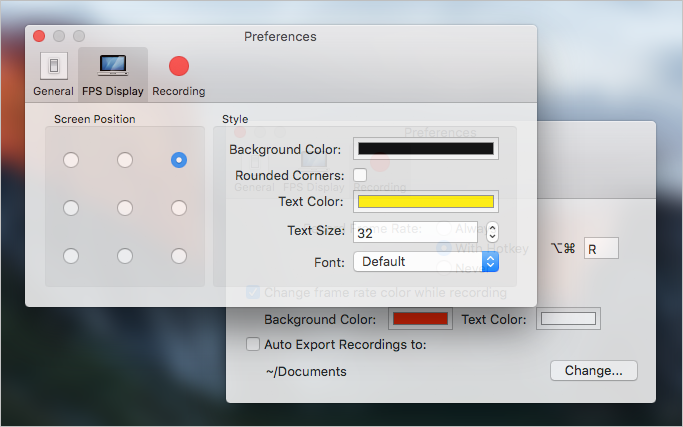Enable Auto Export Recordings checkbox
This screenshot has height=427, width=683.
pyautogui.click(x=253, y=344)
